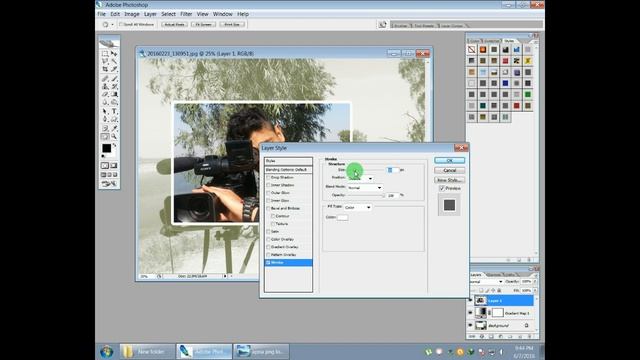Image resolution: width=640 pixels, height=360 pixels.
Task: Enable the Bevel and Emboss checkbox
Action: click(x=268, y=208)
